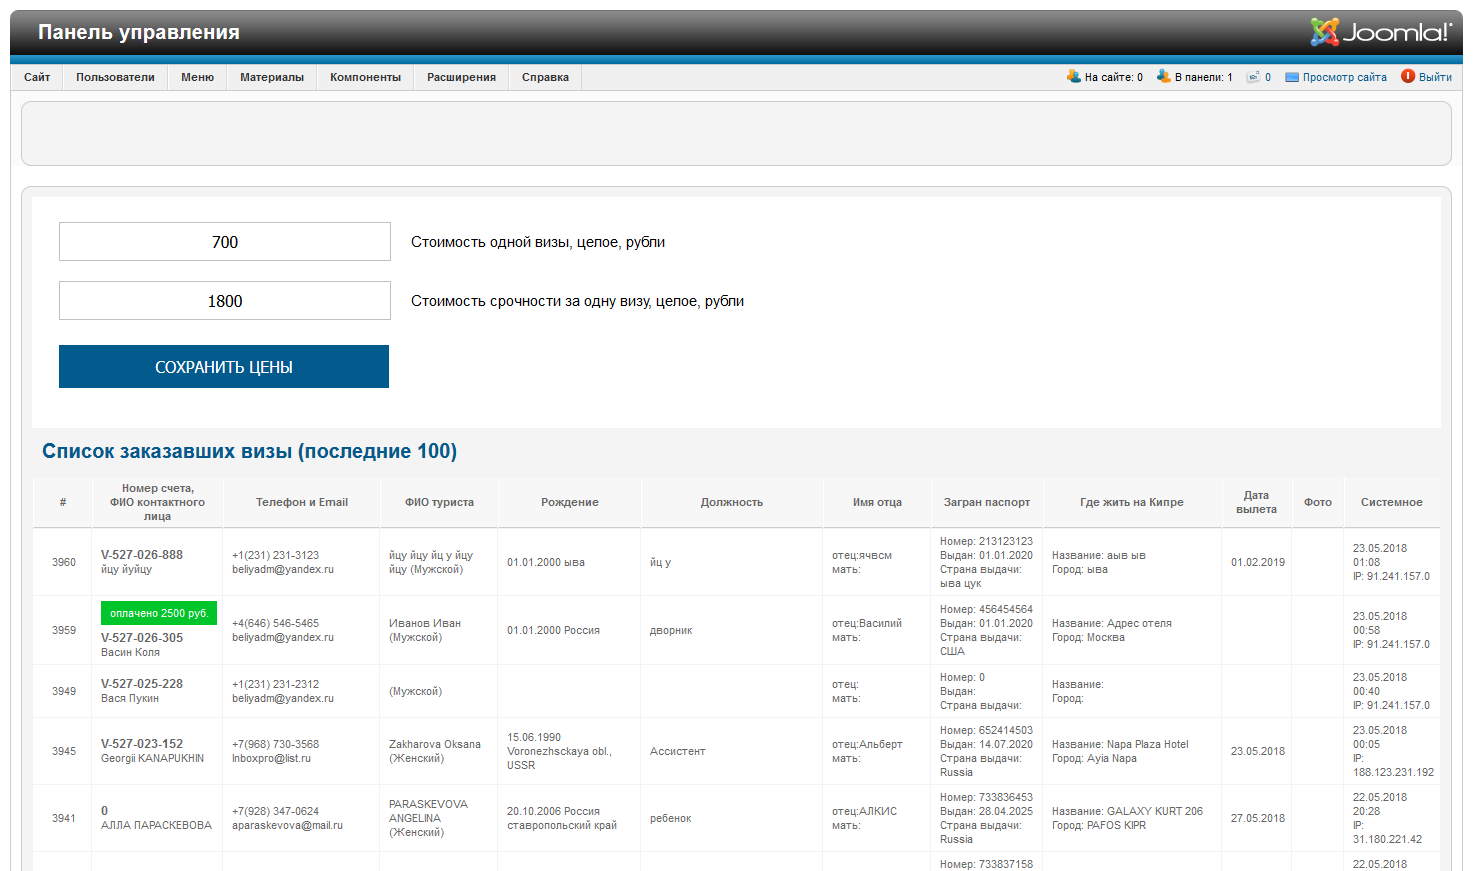Click the "Должность" column header
Screen dimensions: 1473x871
tap(732, 502)
